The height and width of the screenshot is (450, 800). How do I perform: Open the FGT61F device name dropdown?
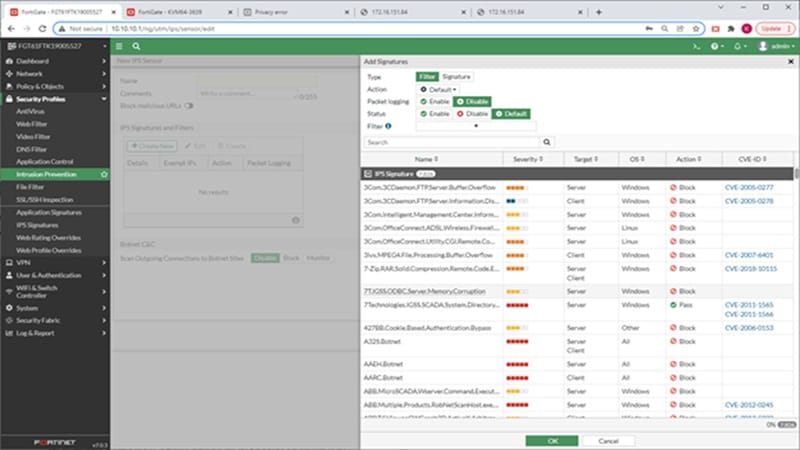click(x=56, y=46)
